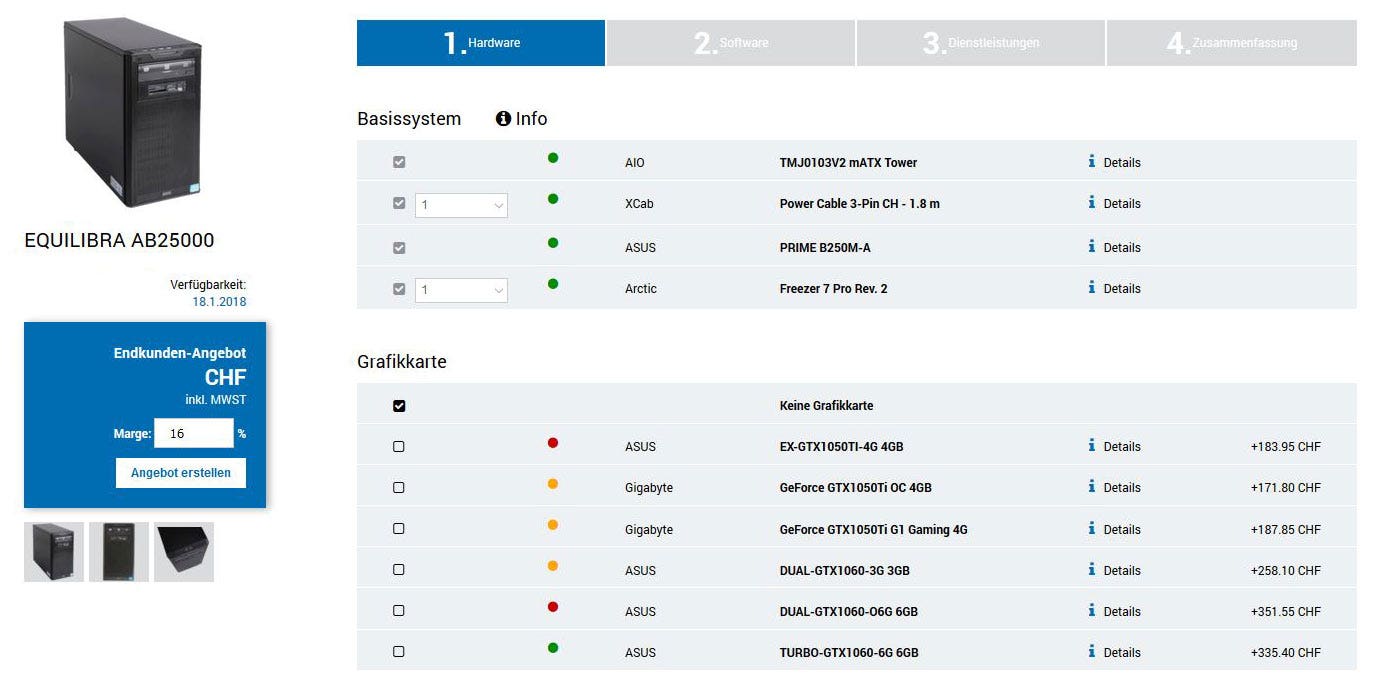Click red availability dot for EX-GTX1050TI-4G
Image resolution: width=1380 pixels, height=680 pixels.
553,443
